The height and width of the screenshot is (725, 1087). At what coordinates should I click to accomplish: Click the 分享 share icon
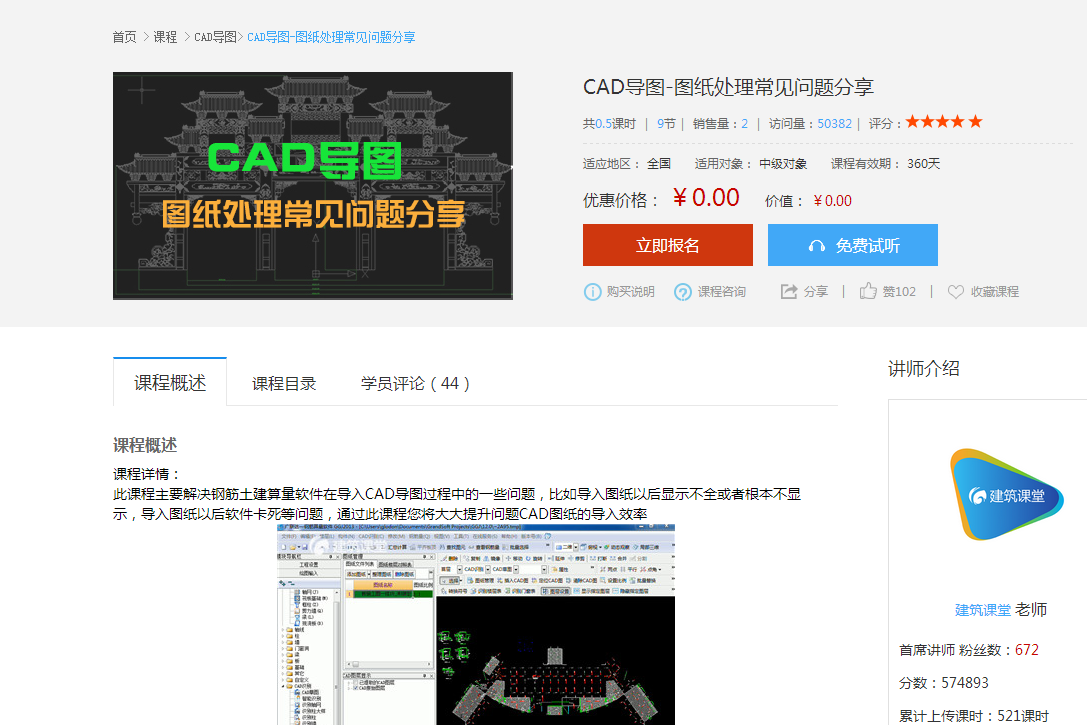pos(789,291)
